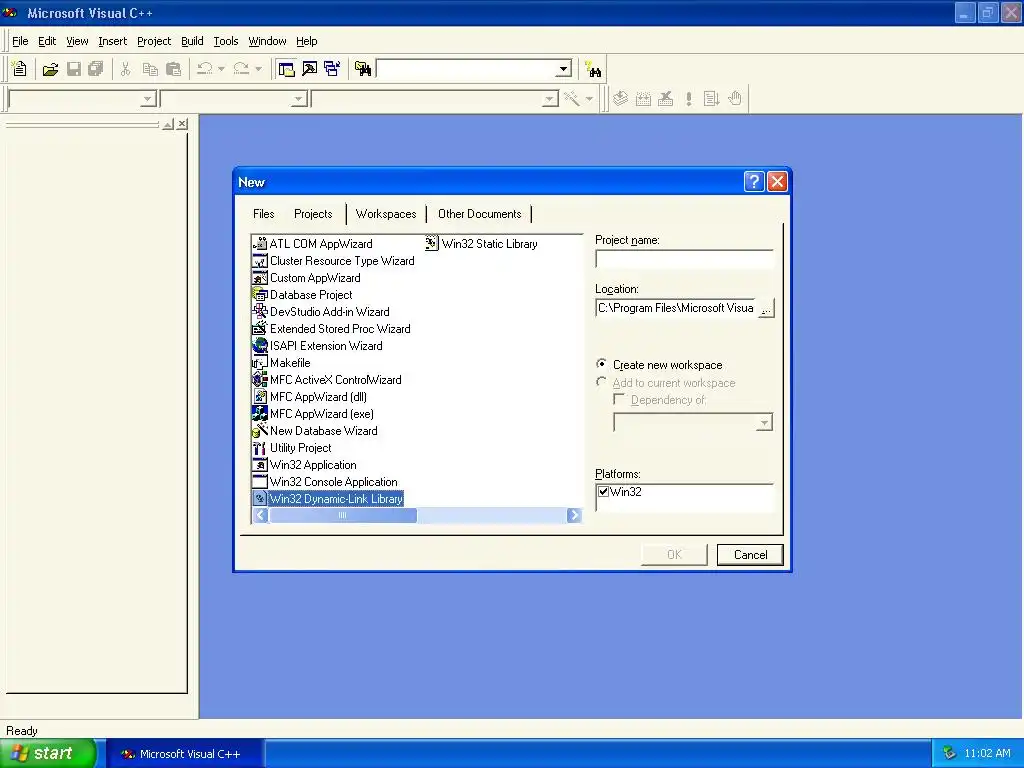Click the project list horizontal scrollbar thumb
Screen dimensions: 1024x768
(342, 515)
